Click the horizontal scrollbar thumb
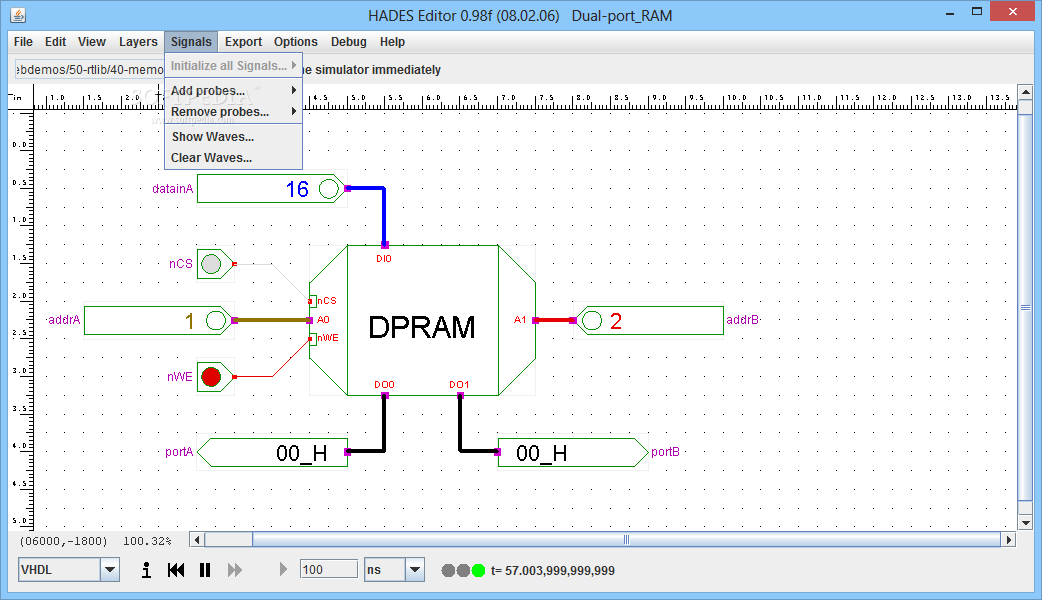 [626, 540]
